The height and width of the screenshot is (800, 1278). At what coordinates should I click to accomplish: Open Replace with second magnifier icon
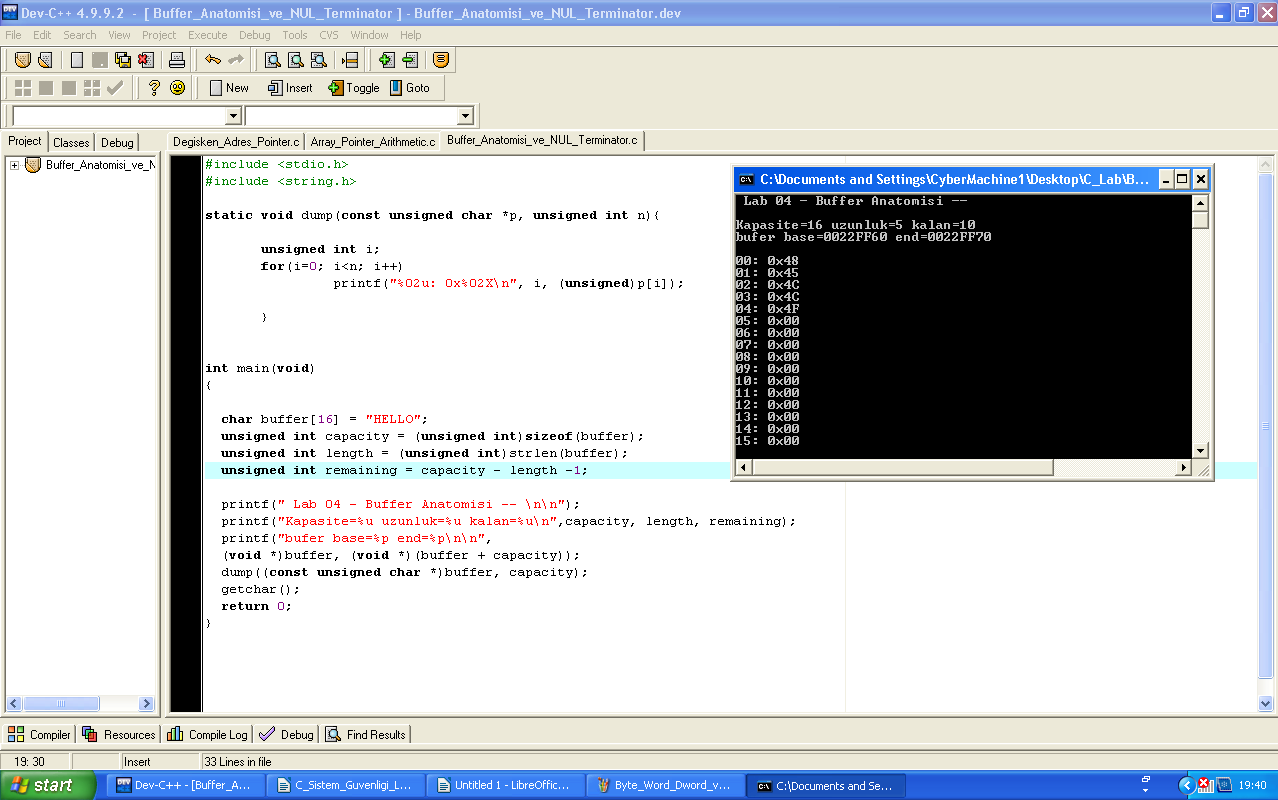click(x=296, y=60)
